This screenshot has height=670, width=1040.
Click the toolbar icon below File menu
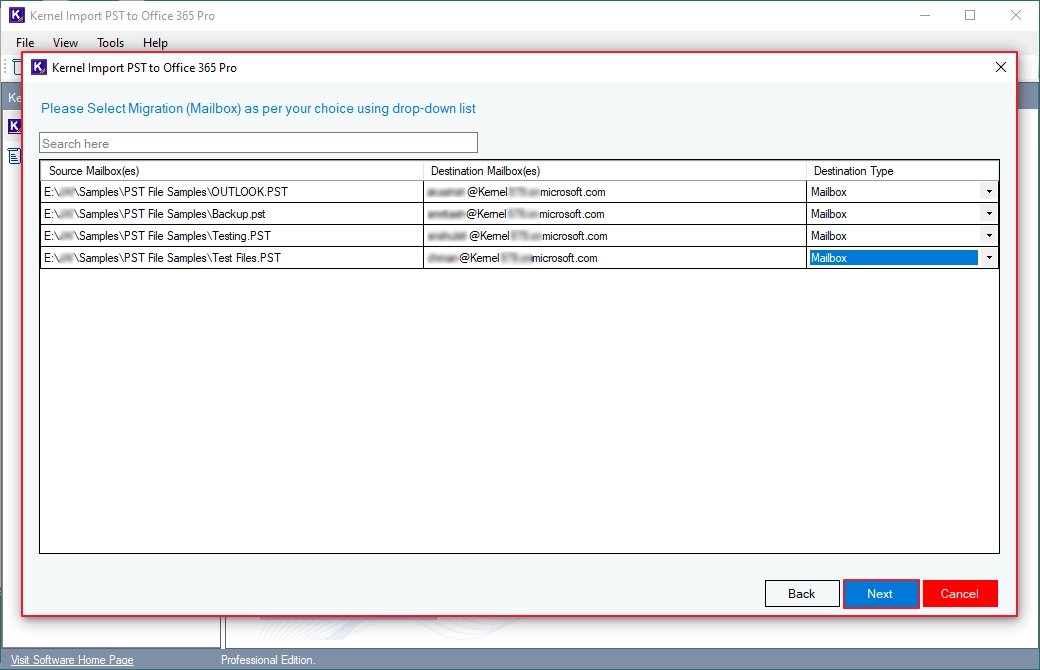click(17, 67)
